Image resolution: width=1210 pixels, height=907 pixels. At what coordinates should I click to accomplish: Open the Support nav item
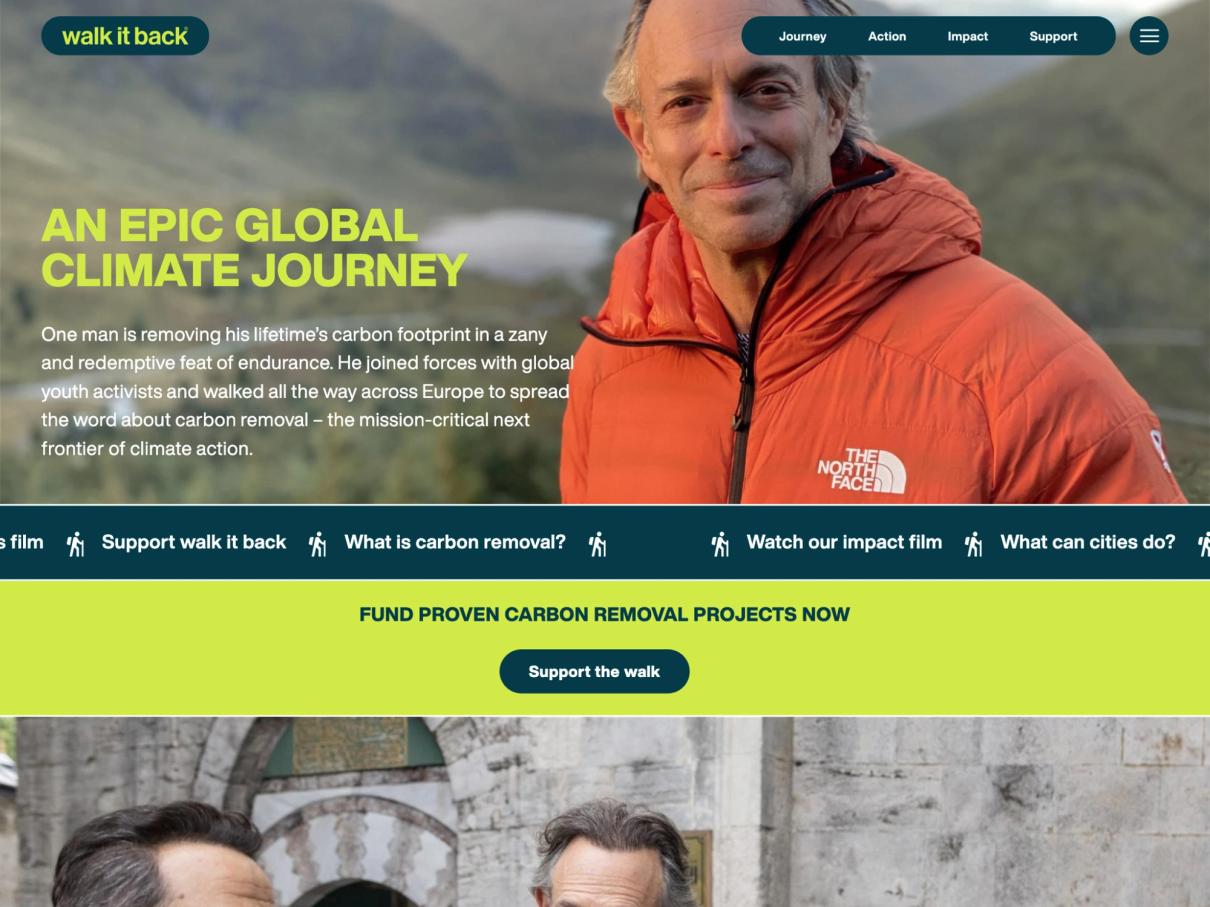tap(1053, 36)
